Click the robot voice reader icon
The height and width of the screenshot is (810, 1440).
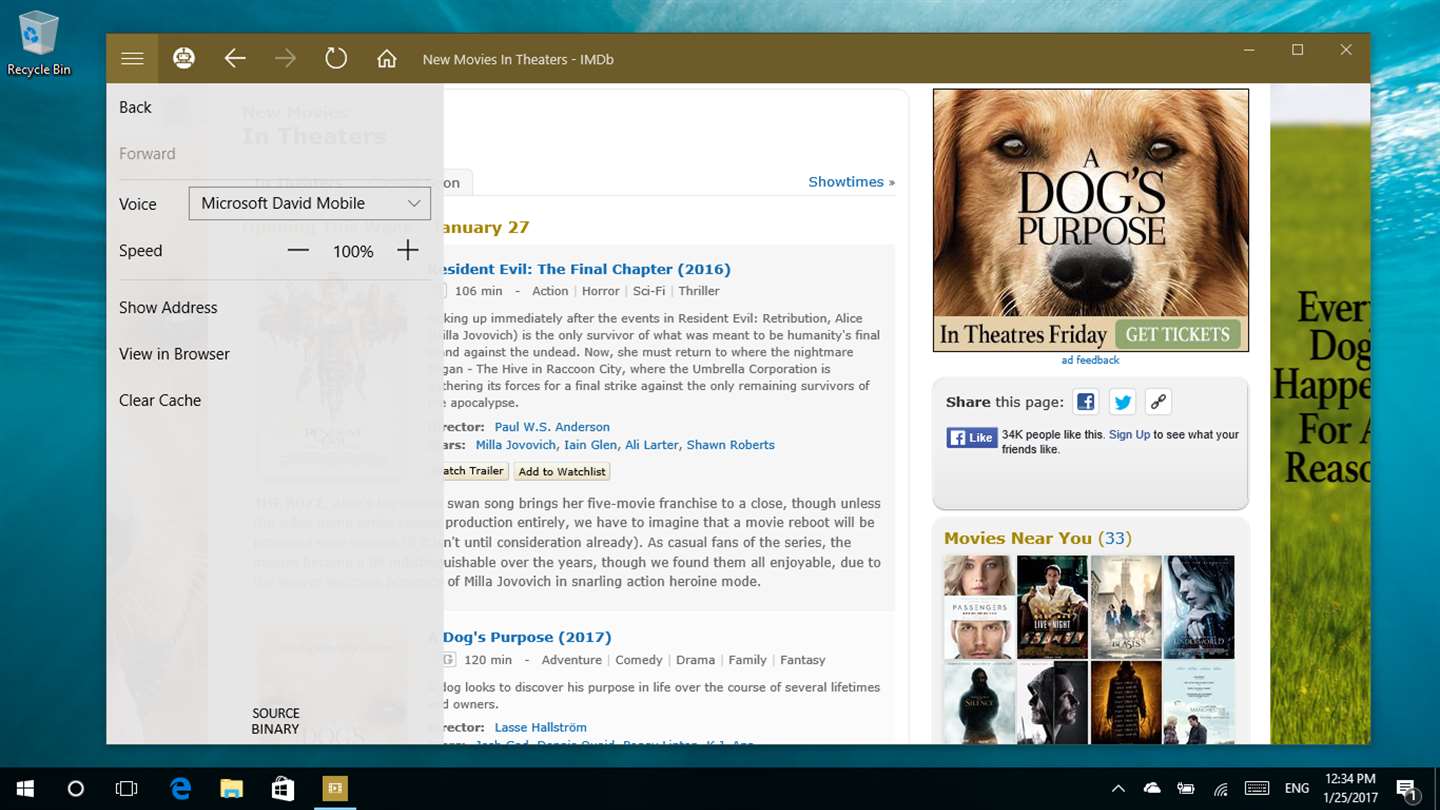point(184,59)
